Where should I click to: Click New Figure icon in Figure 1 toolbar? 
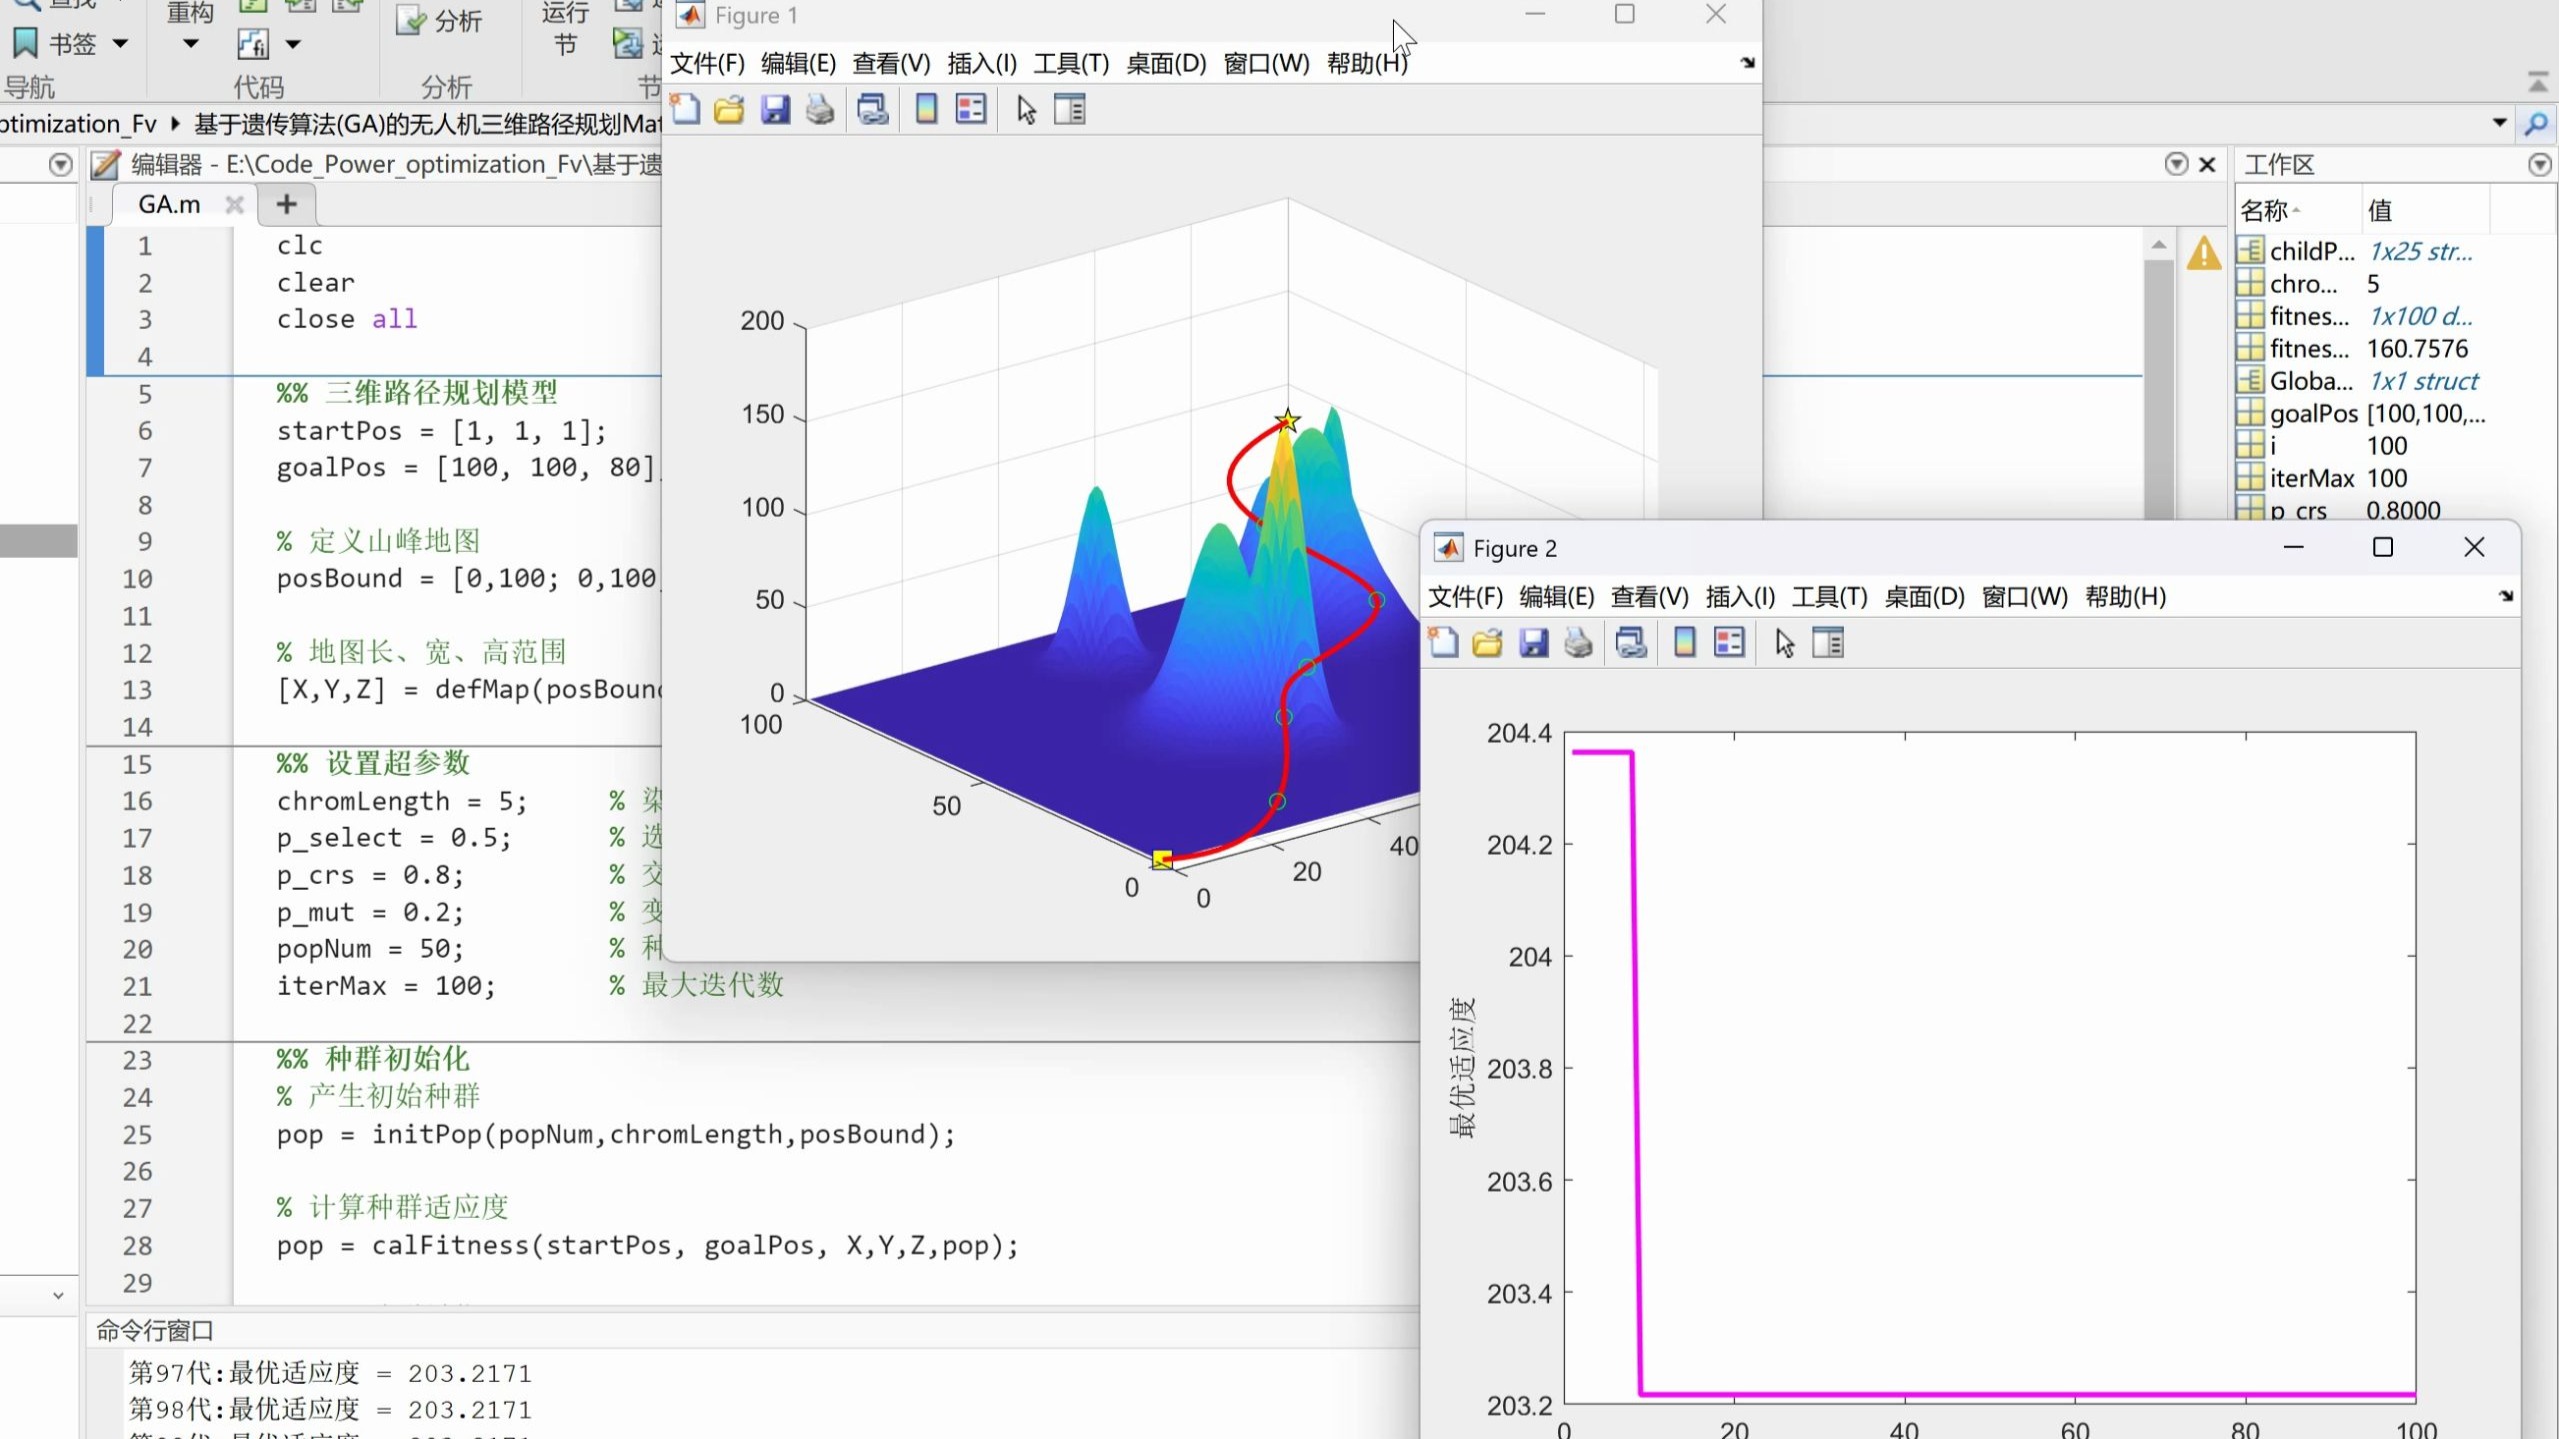[x=685, y=109]
